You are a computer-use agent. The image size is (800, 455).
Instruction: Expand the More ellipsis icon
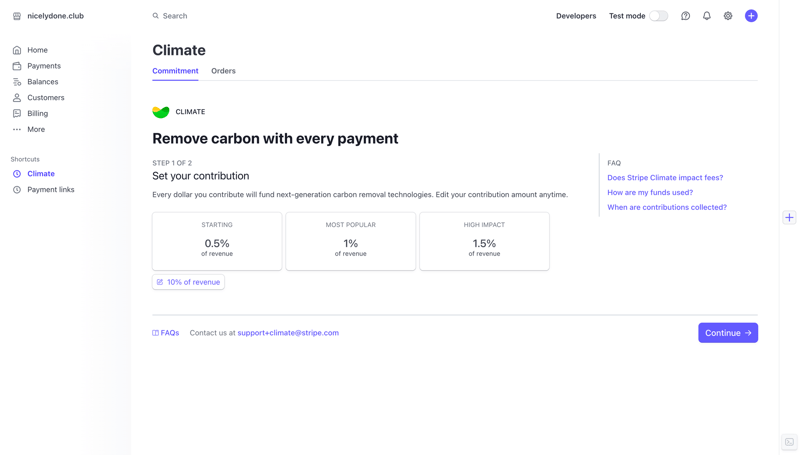[17, 129]
